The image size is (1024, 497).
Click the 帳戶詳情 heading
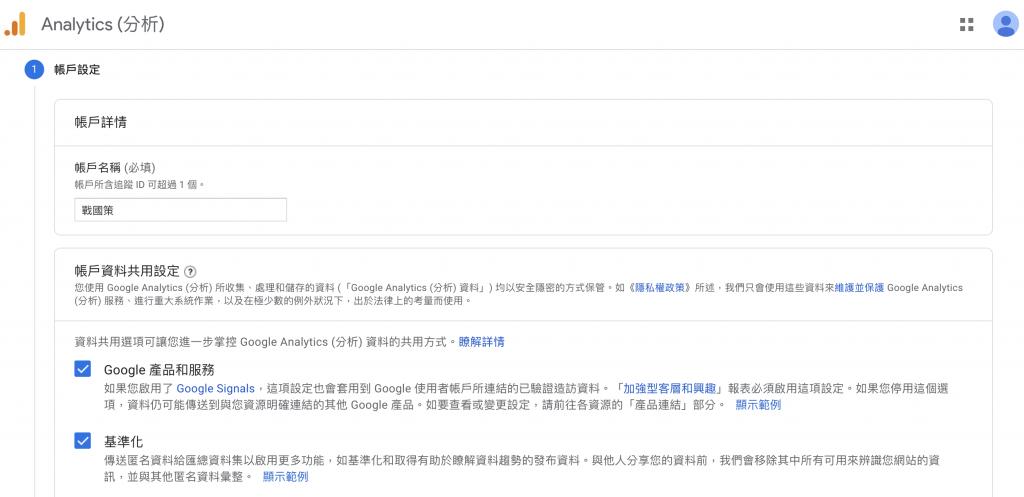(x=101, y=122)
